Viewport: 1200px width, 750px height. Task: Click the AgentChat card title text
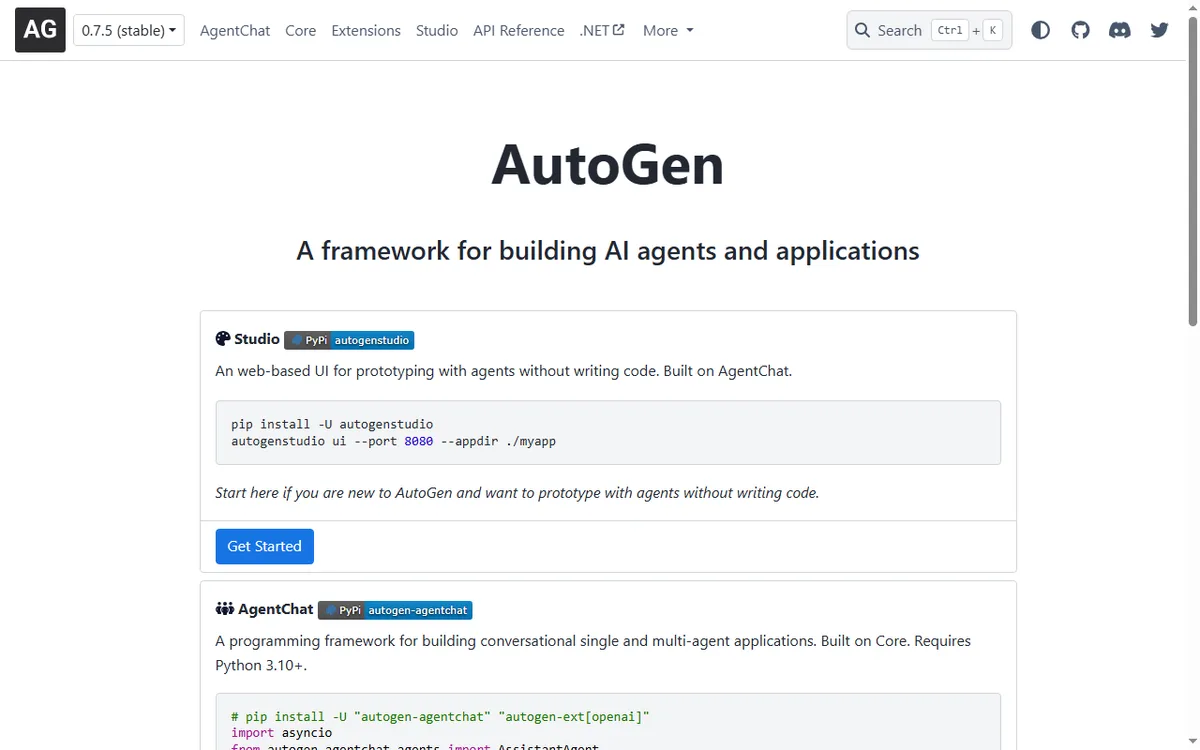coord(276,609)
